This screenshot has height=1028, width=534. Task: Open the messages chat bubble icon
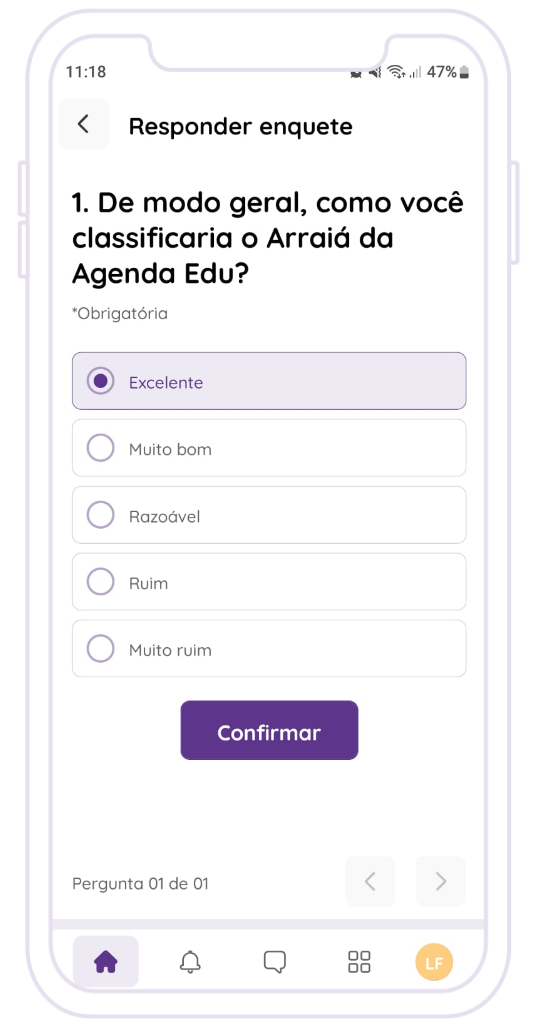[x=275, y=962]
